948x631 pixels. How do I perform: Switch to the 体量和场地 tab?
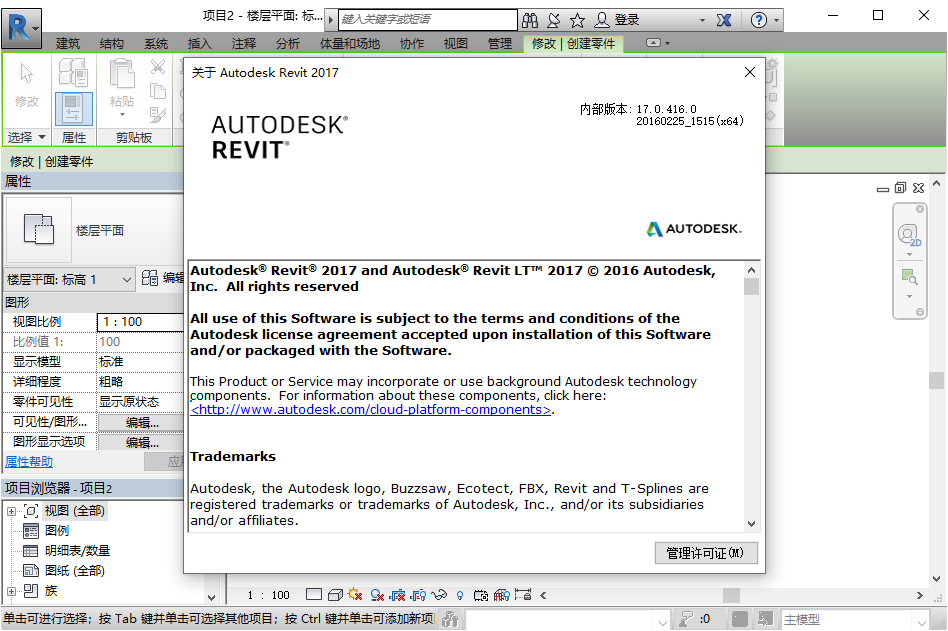tap(350, 44)
